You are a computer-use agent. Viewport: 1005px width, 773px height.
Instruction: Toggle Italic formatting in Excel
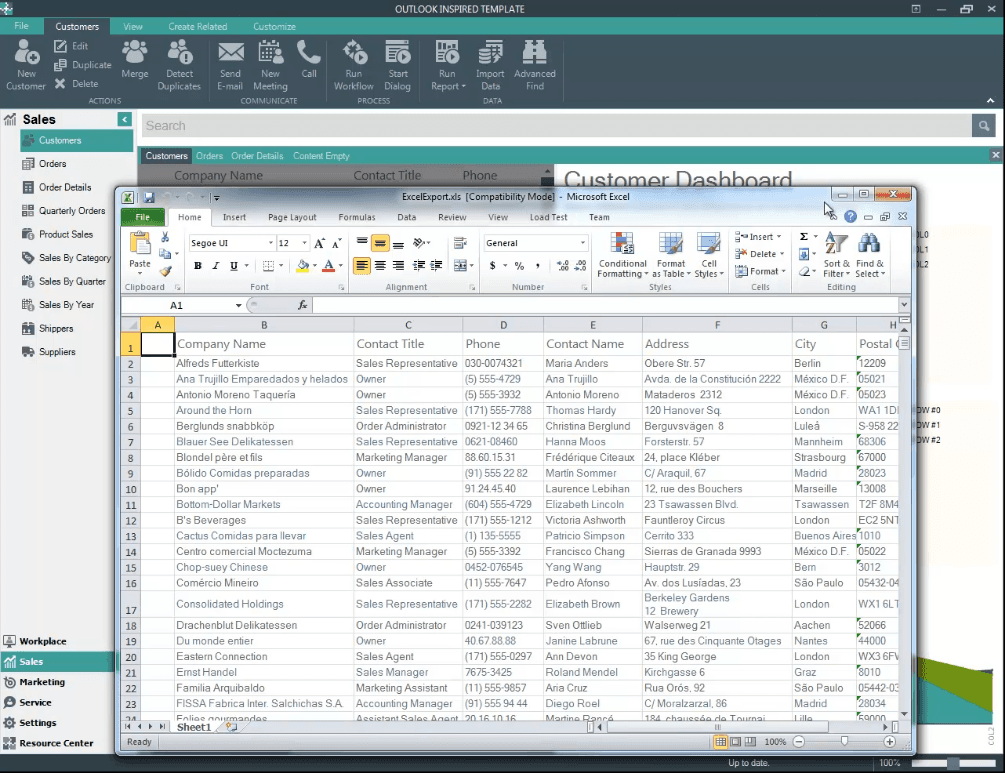[x=215, y=265]
